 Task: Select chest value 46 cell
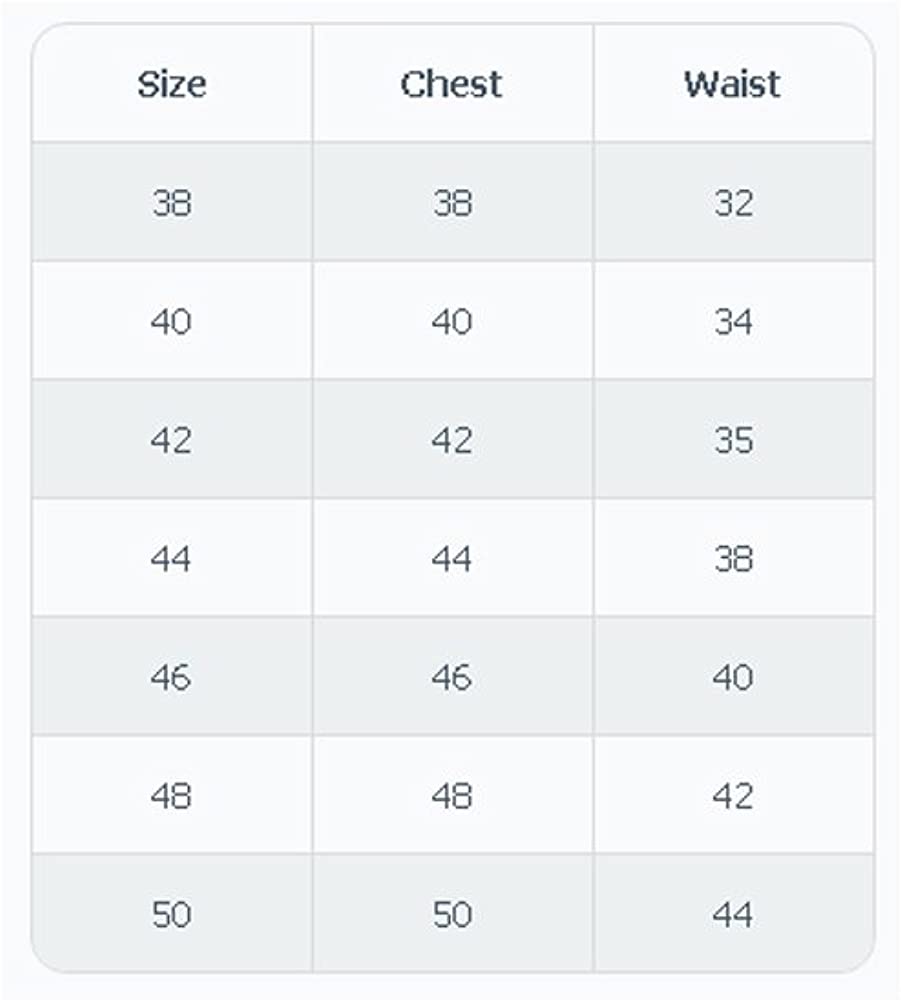click(x=452, y=678)
